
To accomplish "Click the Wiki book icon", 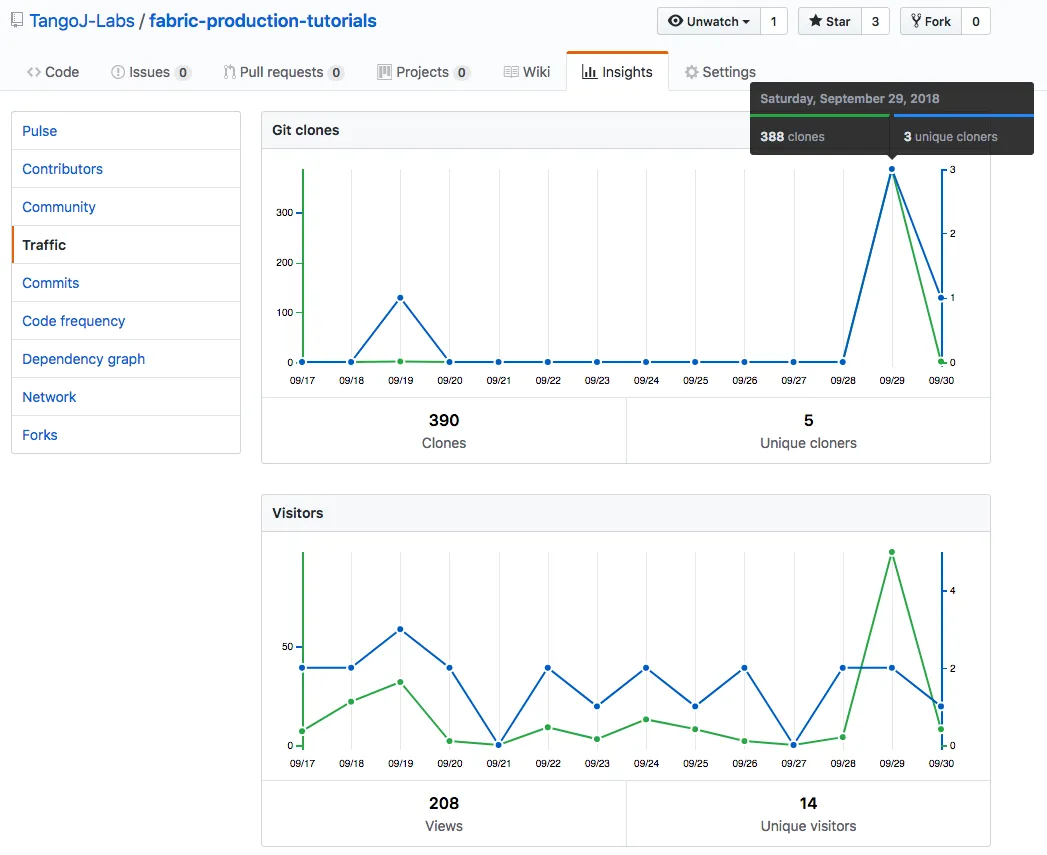I will click(511, 72).
